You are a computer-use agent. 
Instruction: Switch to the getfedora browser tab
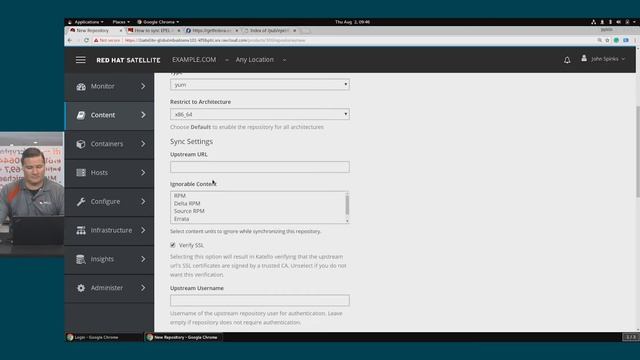pyautogui.click(x=211, y=31)
